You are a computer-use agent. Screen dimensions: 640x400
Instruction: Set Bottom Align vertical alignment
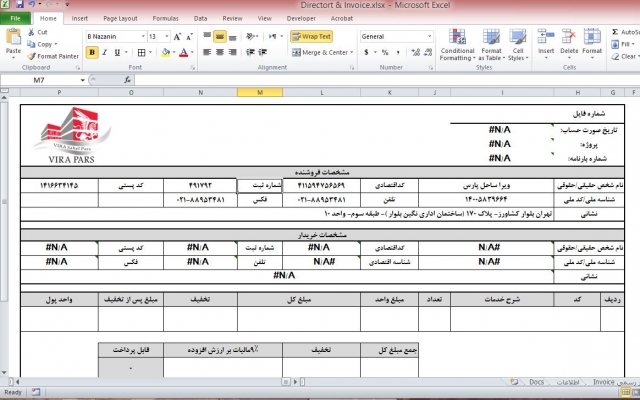click(x=232, y=36)
